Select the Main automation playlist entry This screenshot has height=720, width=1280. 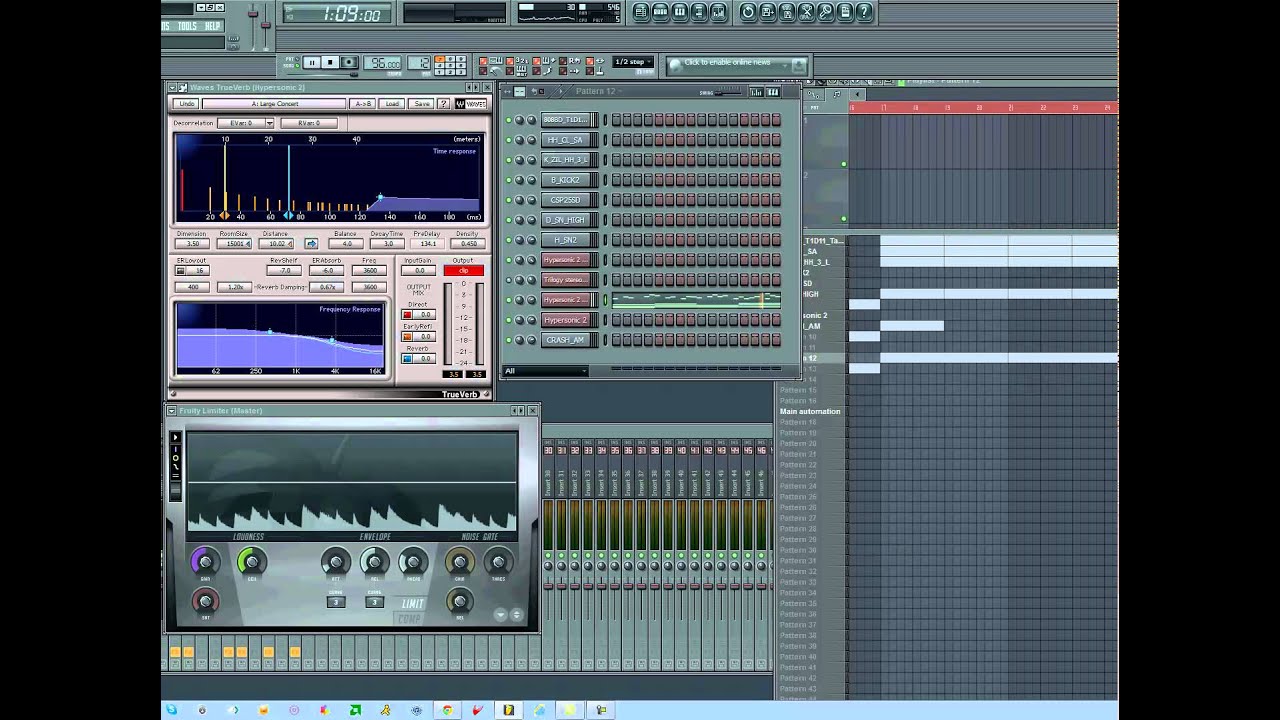810,411
